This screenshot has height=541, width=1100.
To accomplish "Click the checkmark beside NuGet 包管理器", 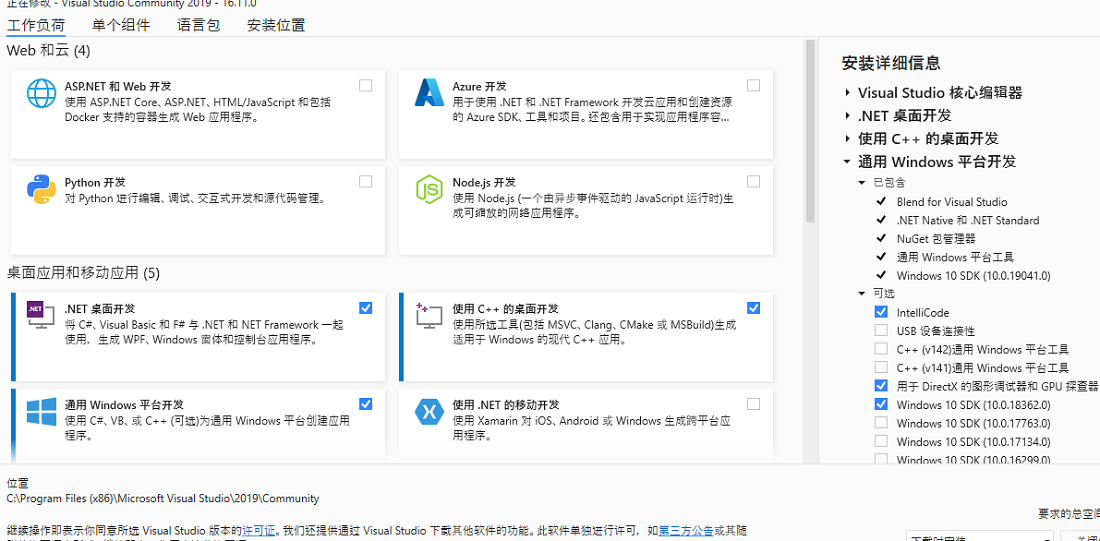I will 881,238.
